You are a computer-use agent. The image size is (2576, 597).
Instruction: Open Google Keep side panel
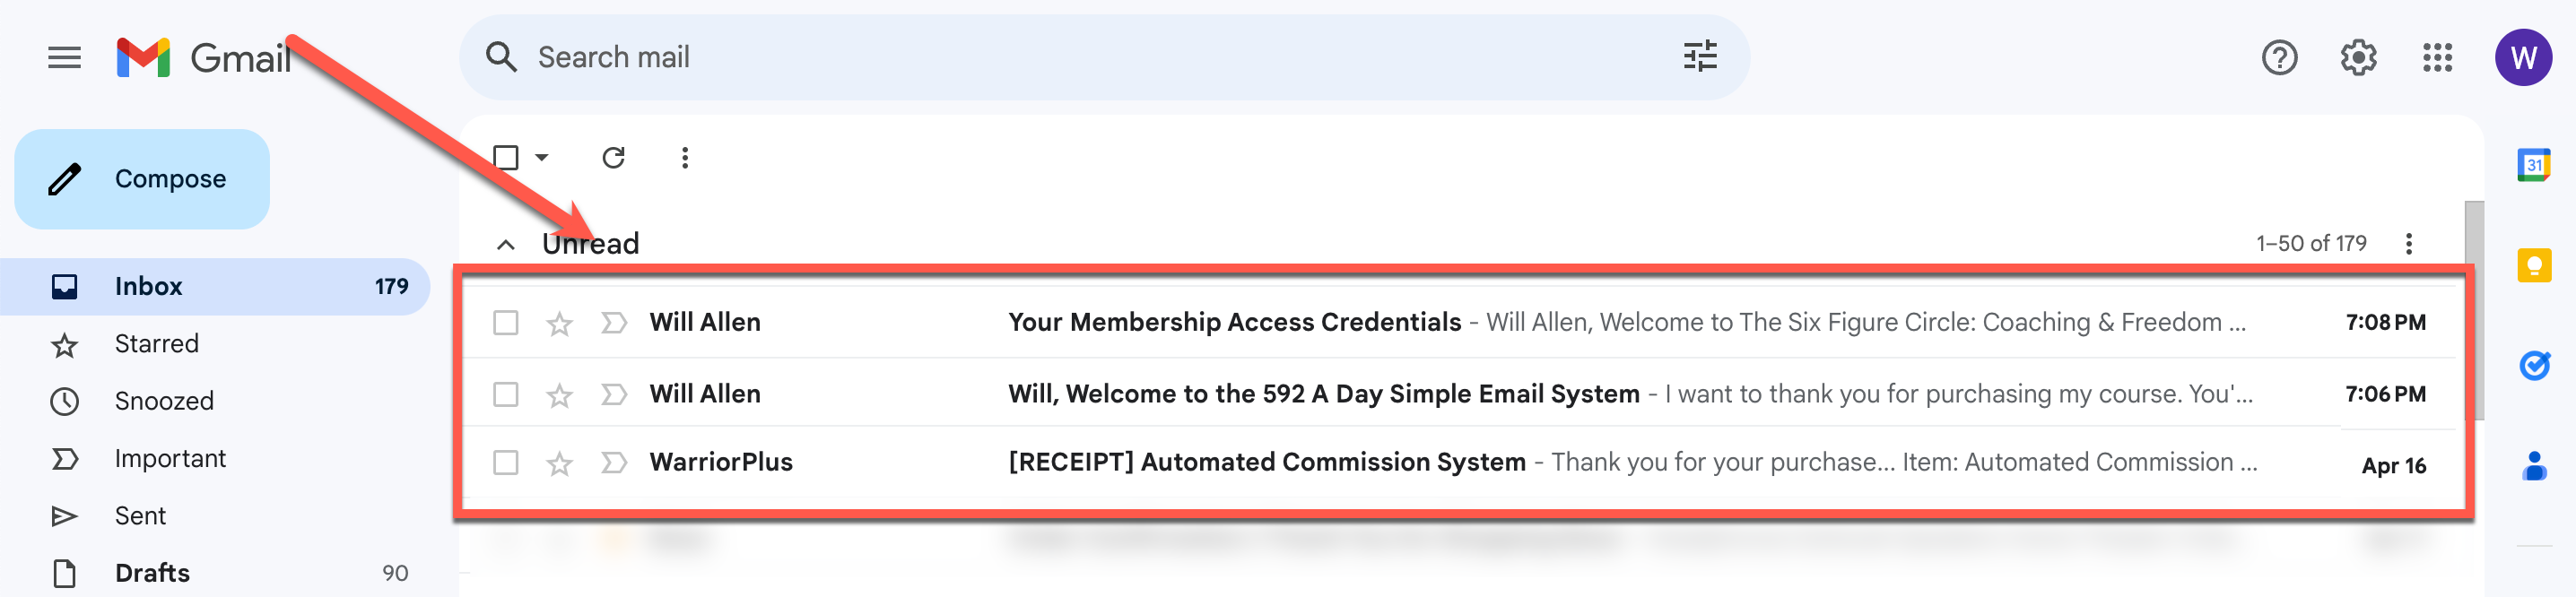click(2533, 266)
